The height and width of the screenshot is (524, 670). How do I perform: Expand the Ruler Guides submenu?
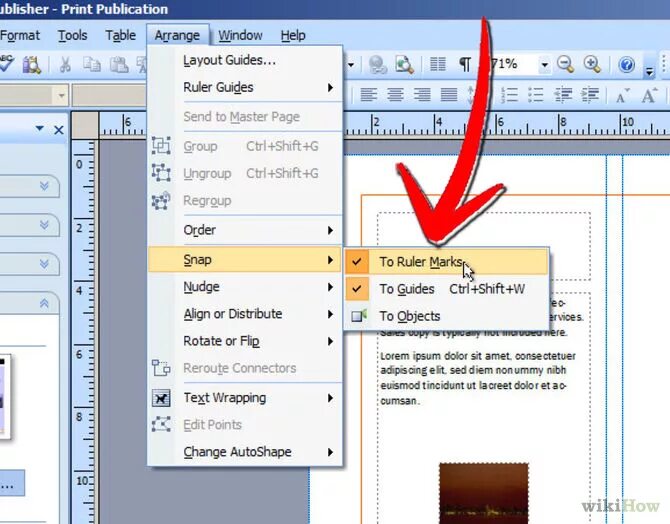[x=245, y=87]
